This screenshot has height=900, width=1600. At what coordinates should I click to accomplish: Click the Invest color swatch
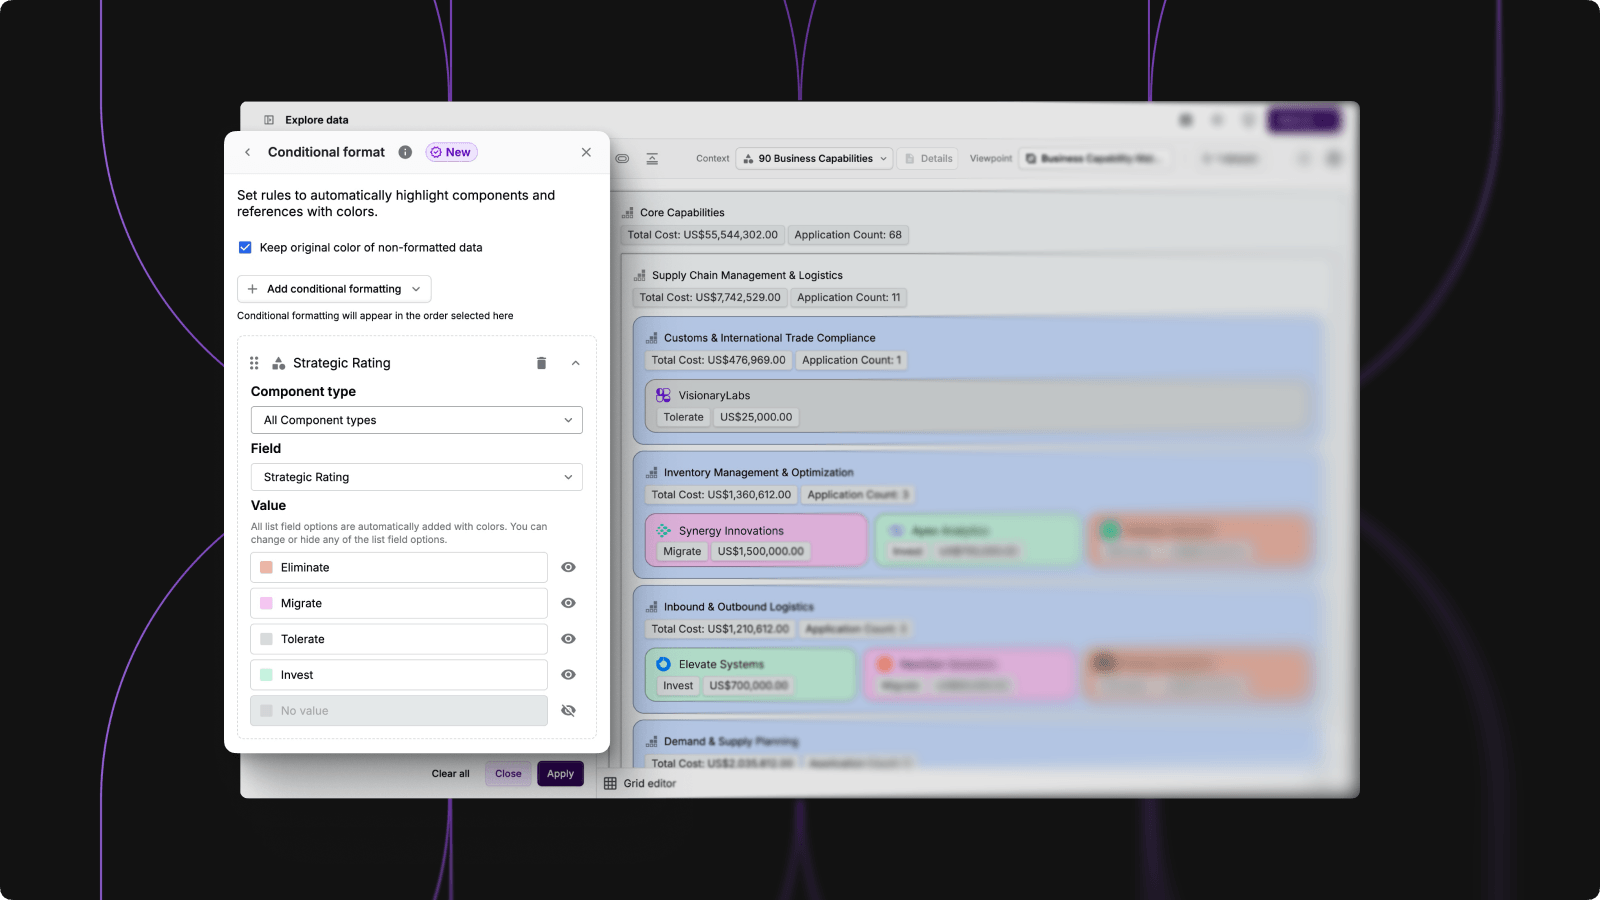267,675
